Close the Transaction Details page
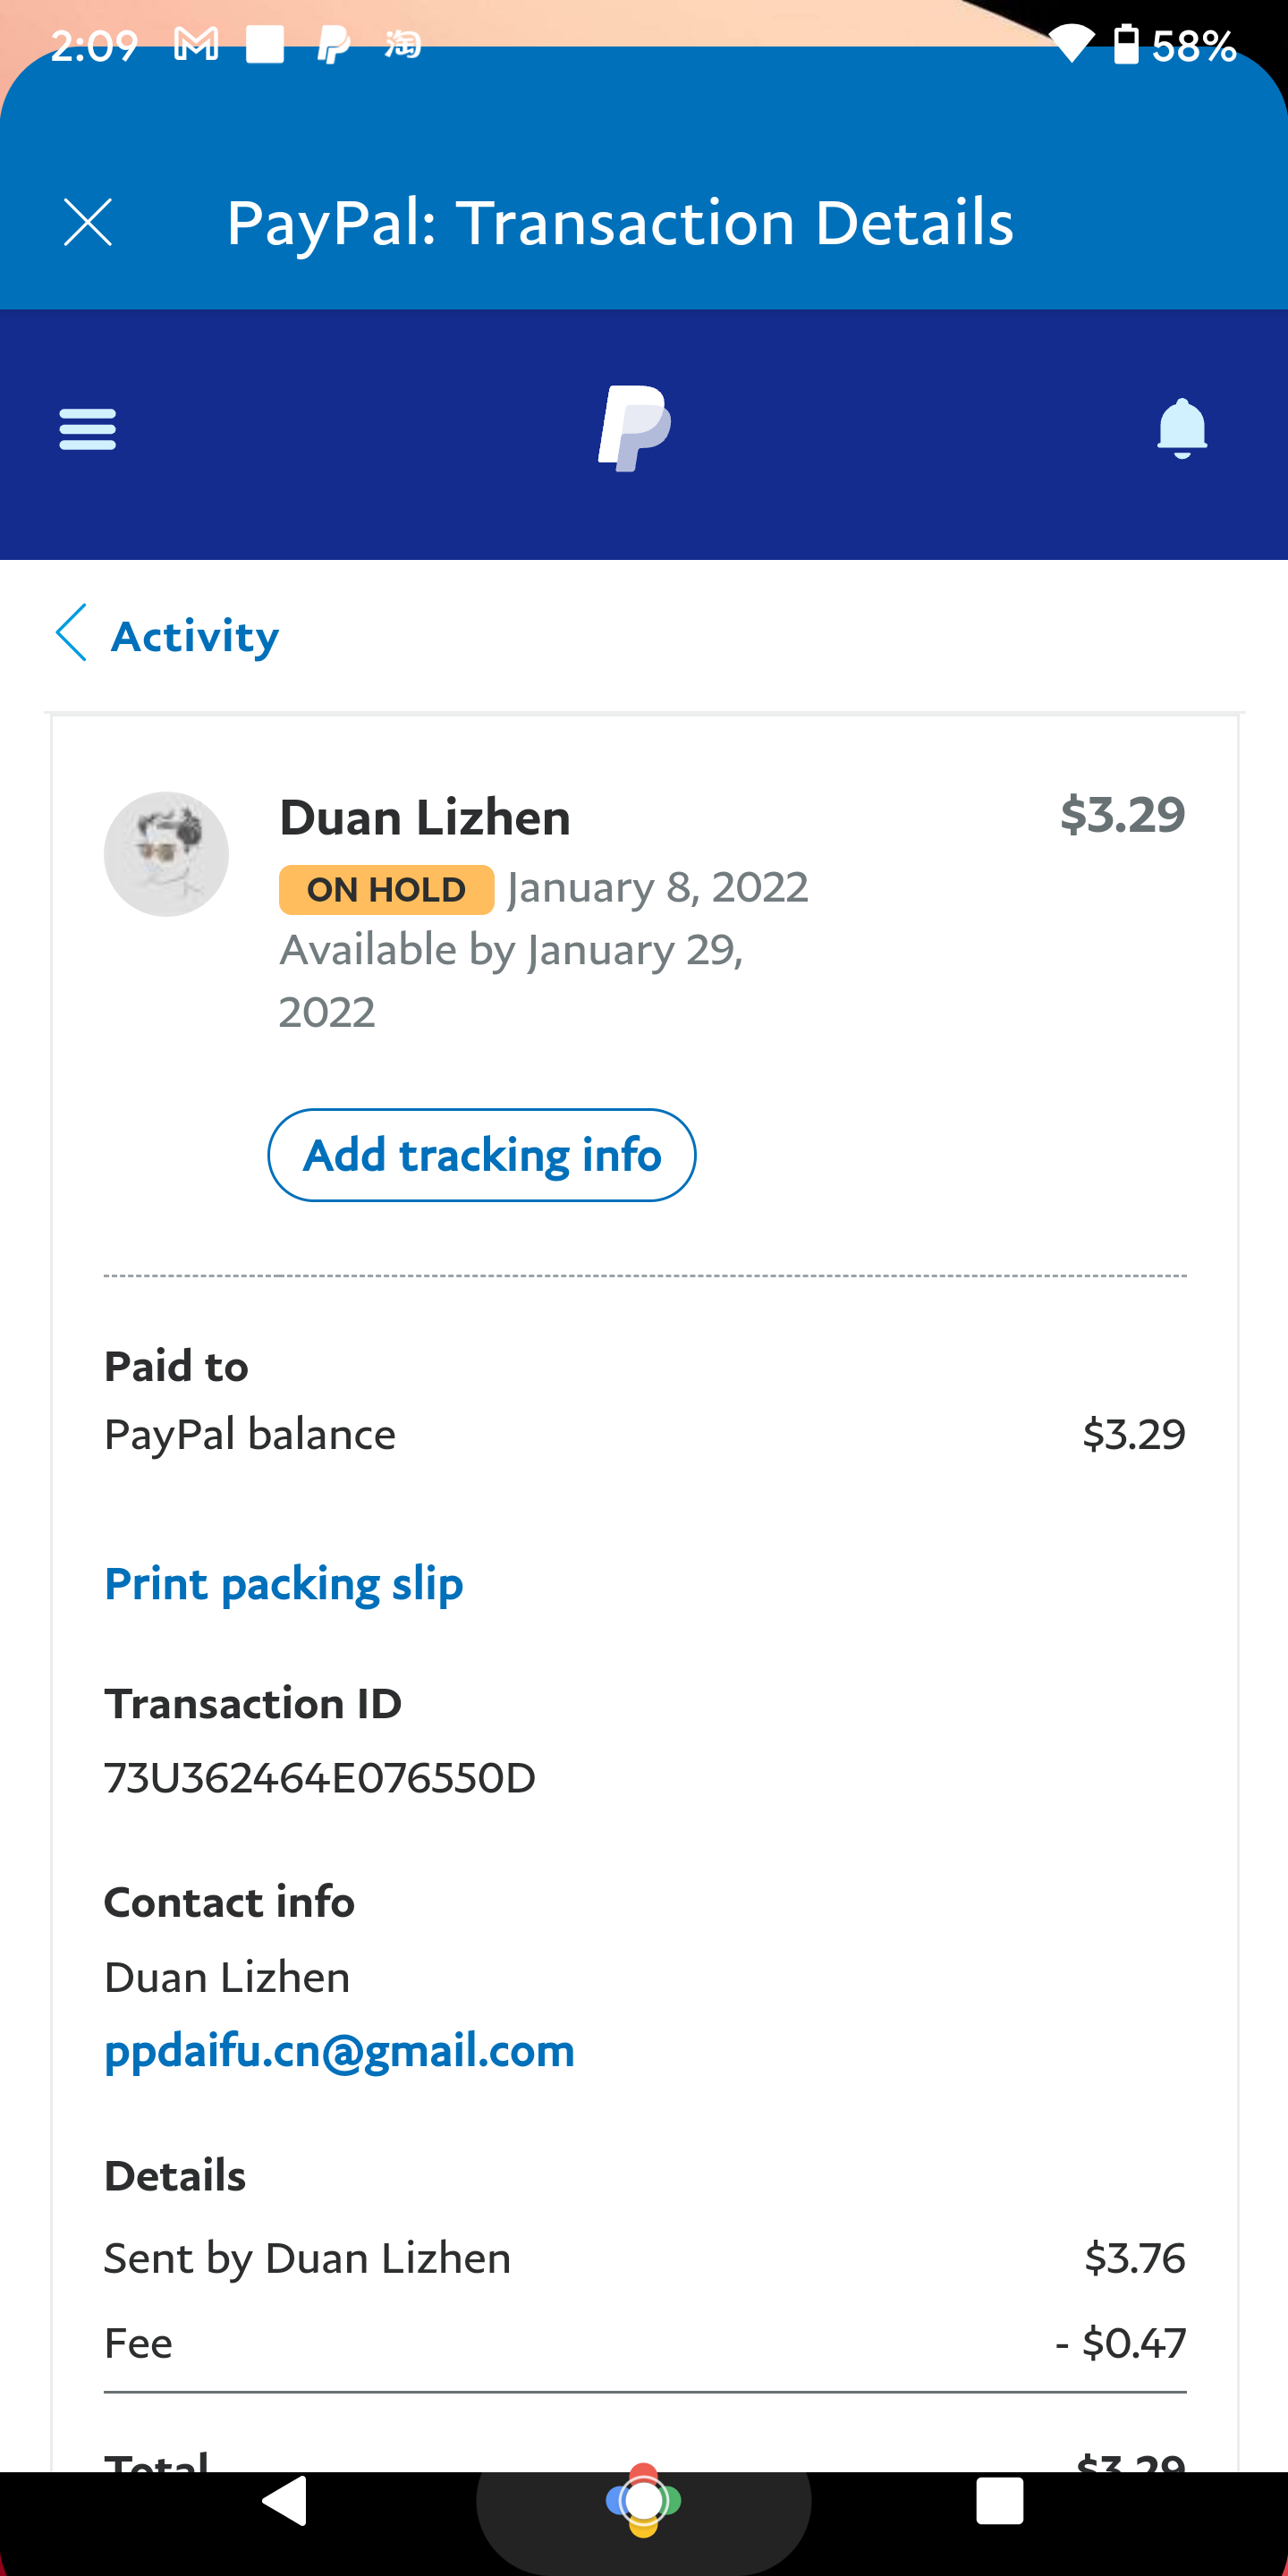1288x2576 pixels. coord(88,222)
